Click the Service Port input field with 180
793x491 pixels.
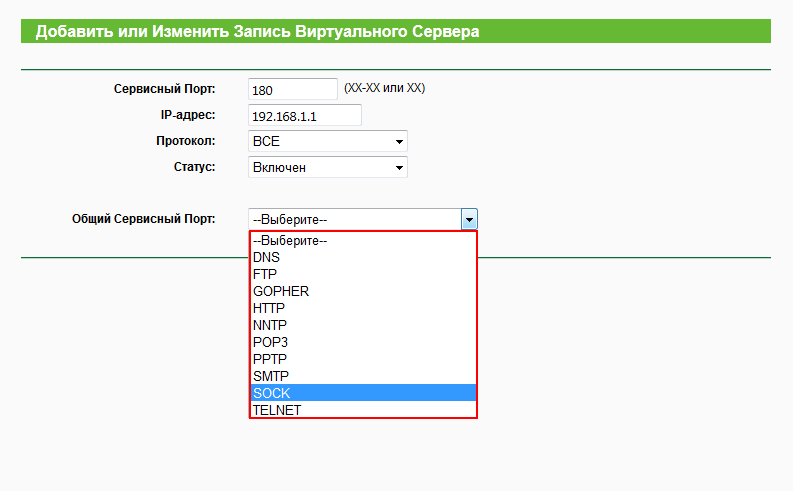pyautogui.click(x=293, y=90)
